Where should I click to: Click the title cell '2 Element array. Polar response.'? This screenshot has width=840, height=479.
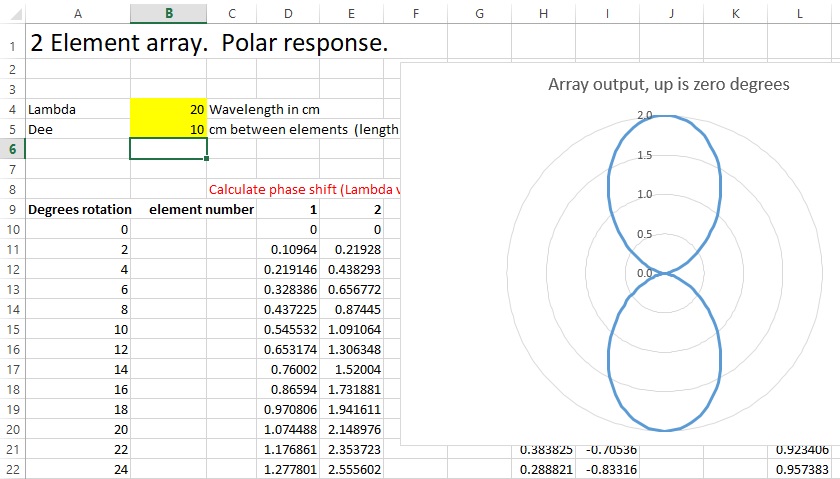click(x=209, y=42)
